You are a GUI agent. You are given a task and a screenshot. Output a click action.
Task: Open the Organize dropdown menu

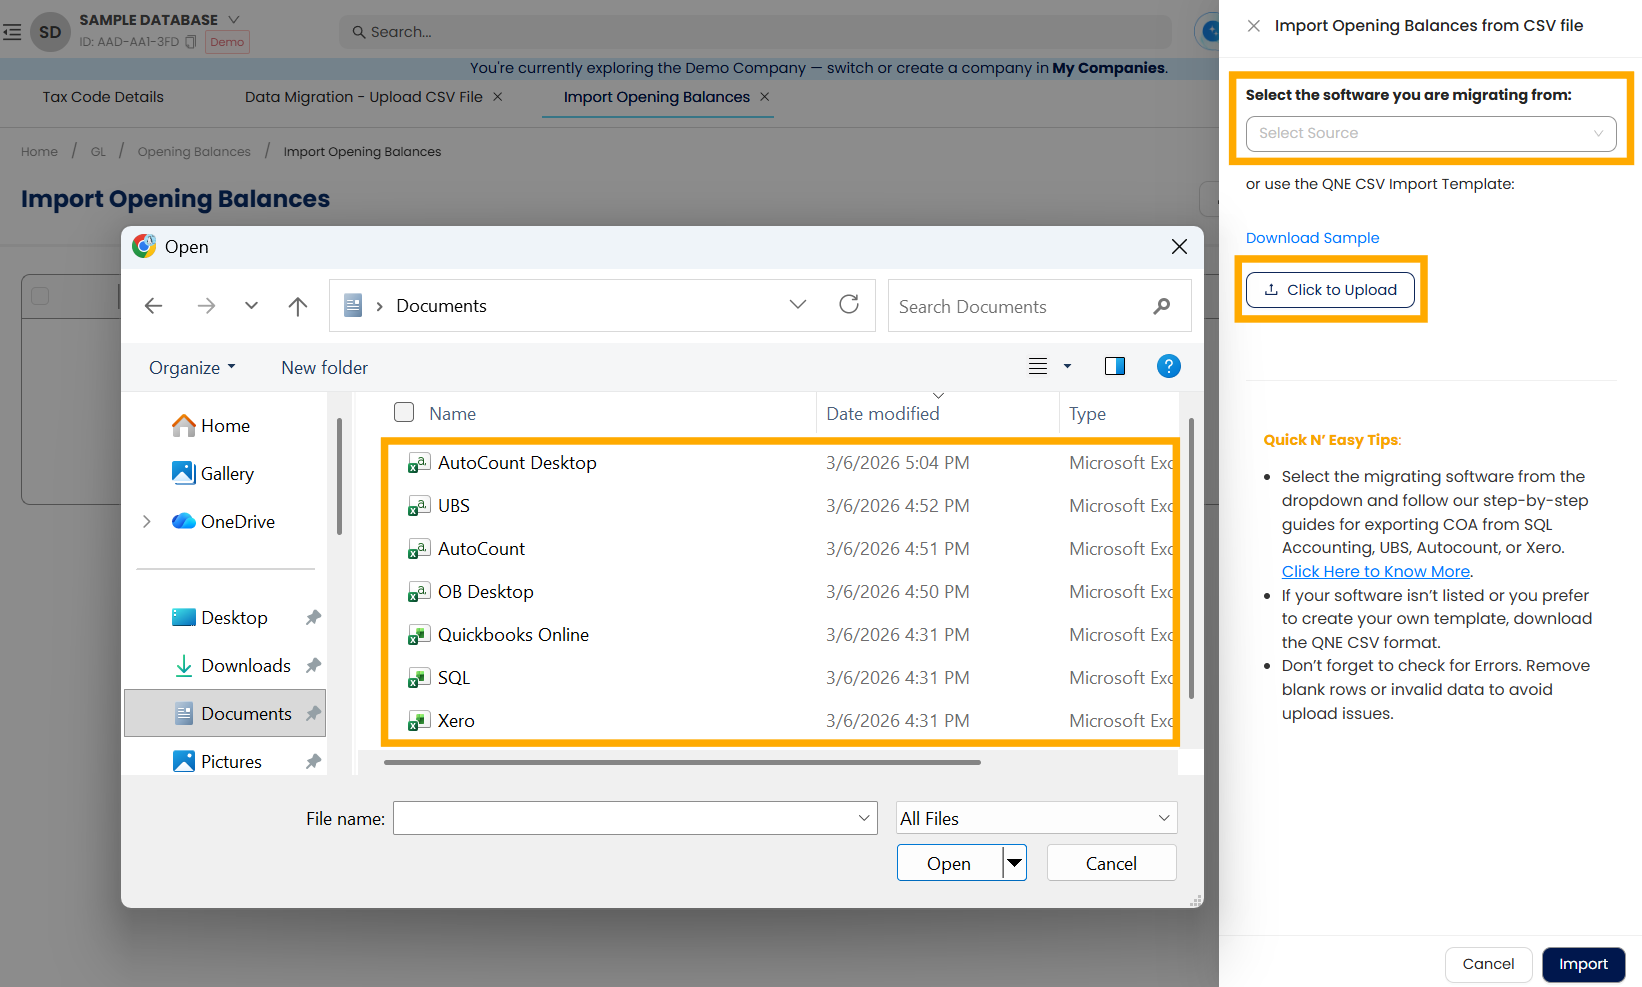pyautogui.click(x=192, y=368)
